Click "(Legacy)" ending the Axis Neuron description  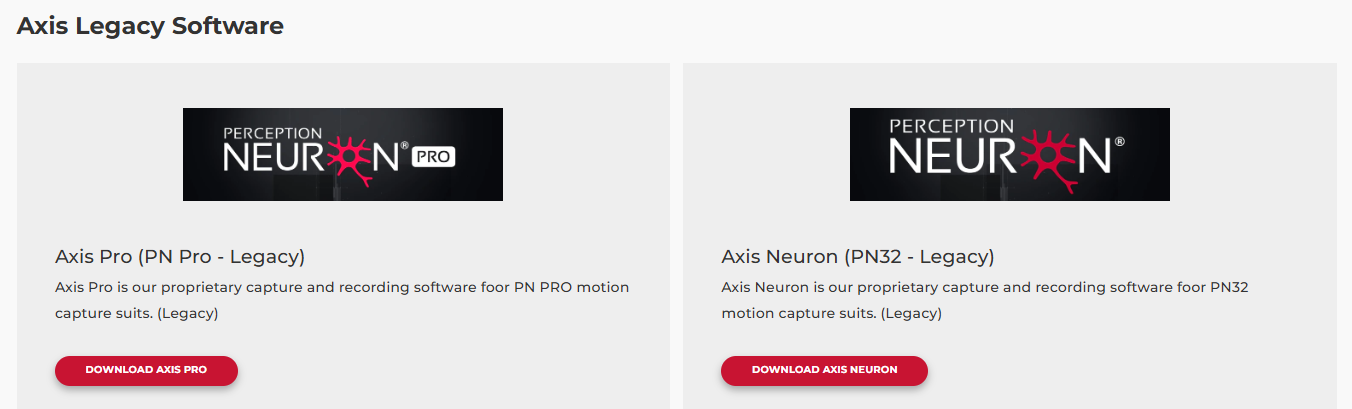pos(910,313)
